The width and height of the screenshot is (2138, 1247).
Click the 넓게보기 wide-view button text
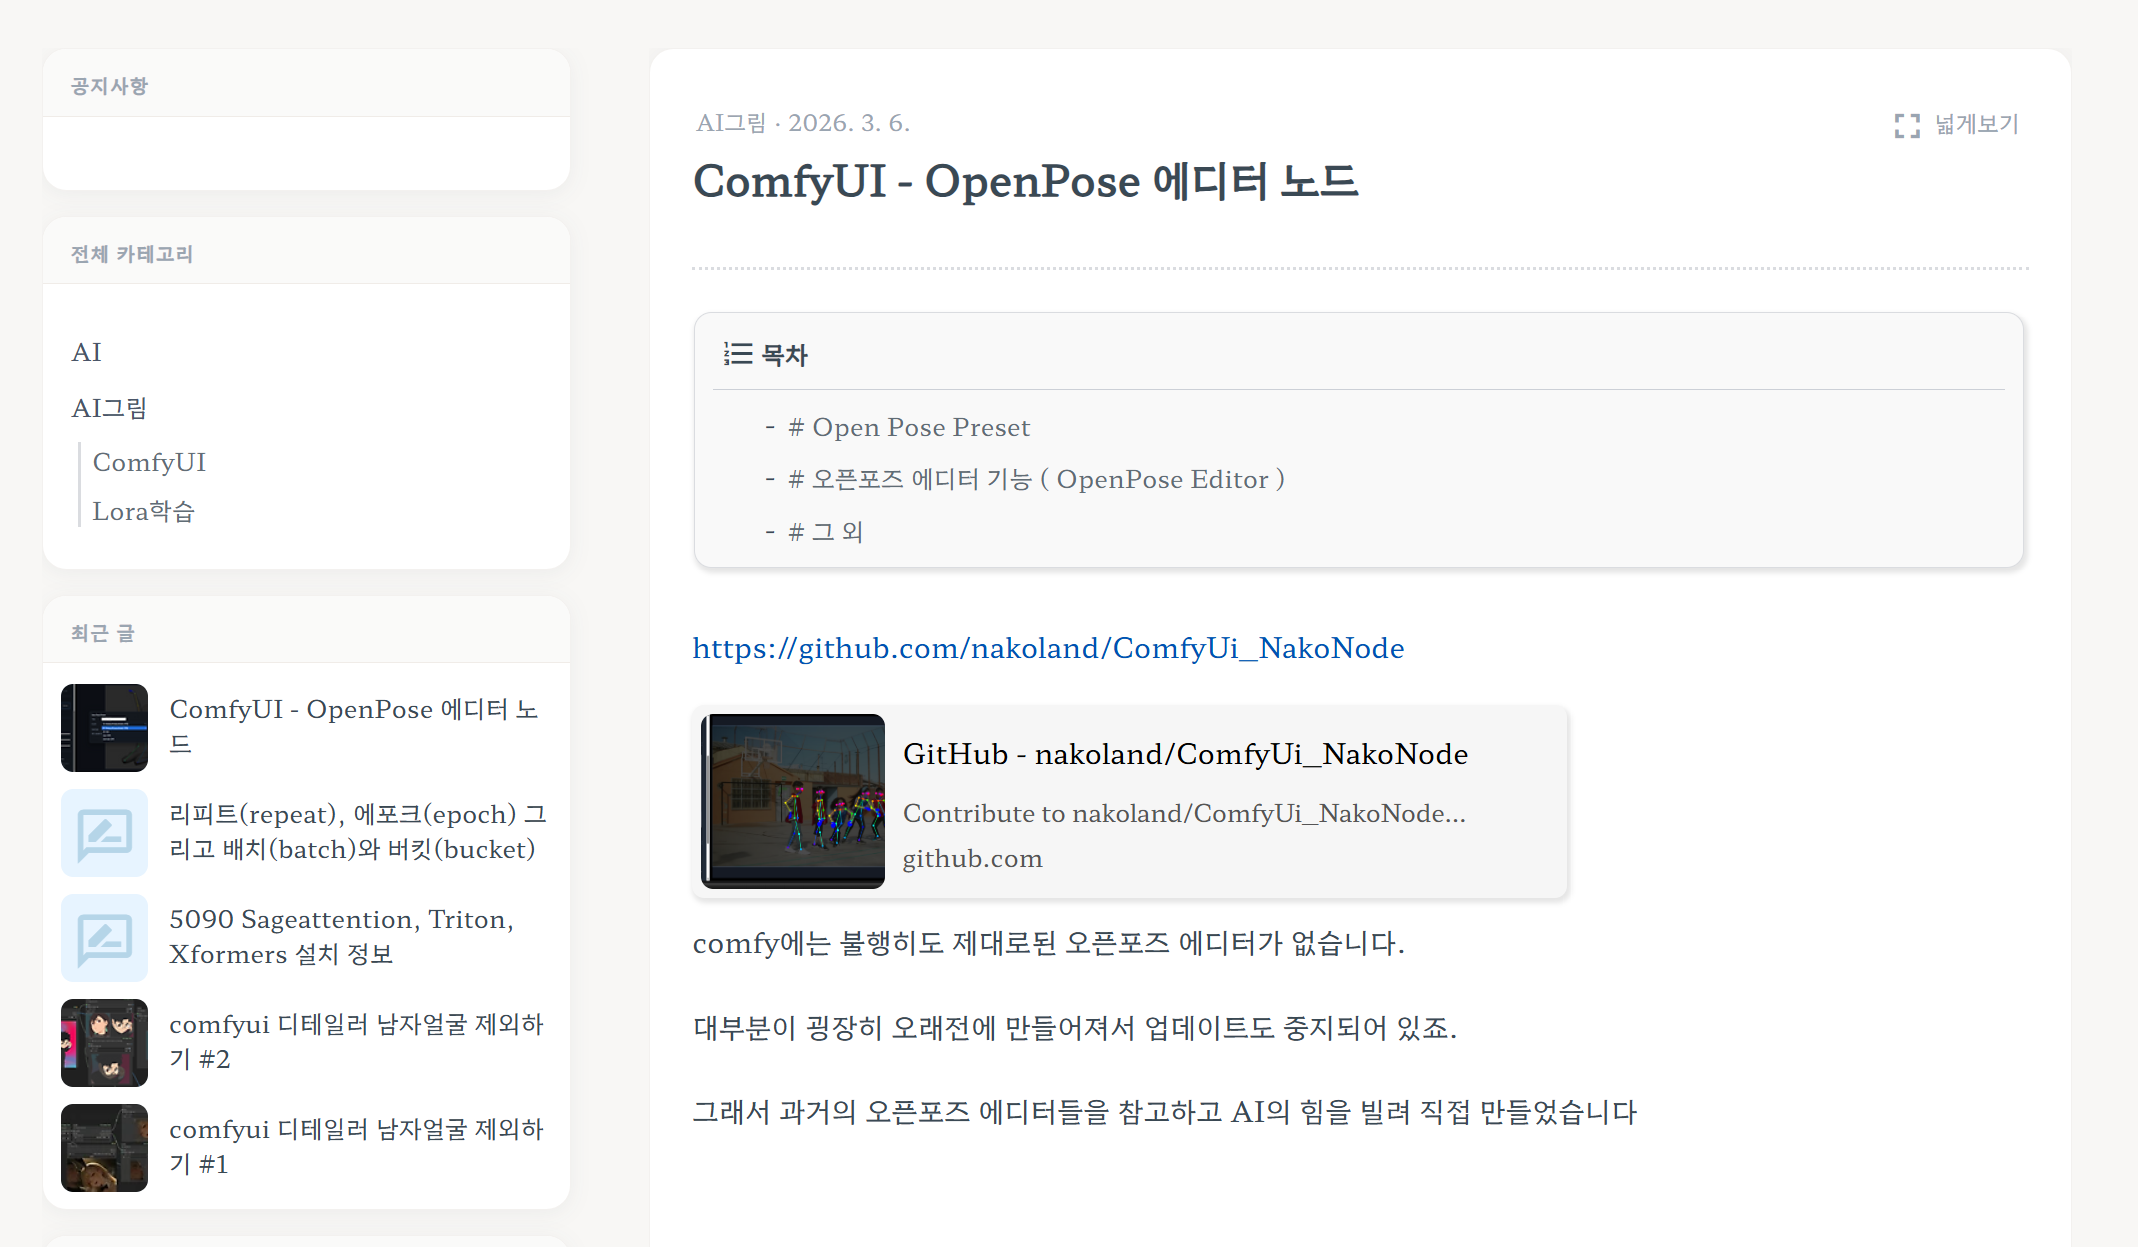1976,124
